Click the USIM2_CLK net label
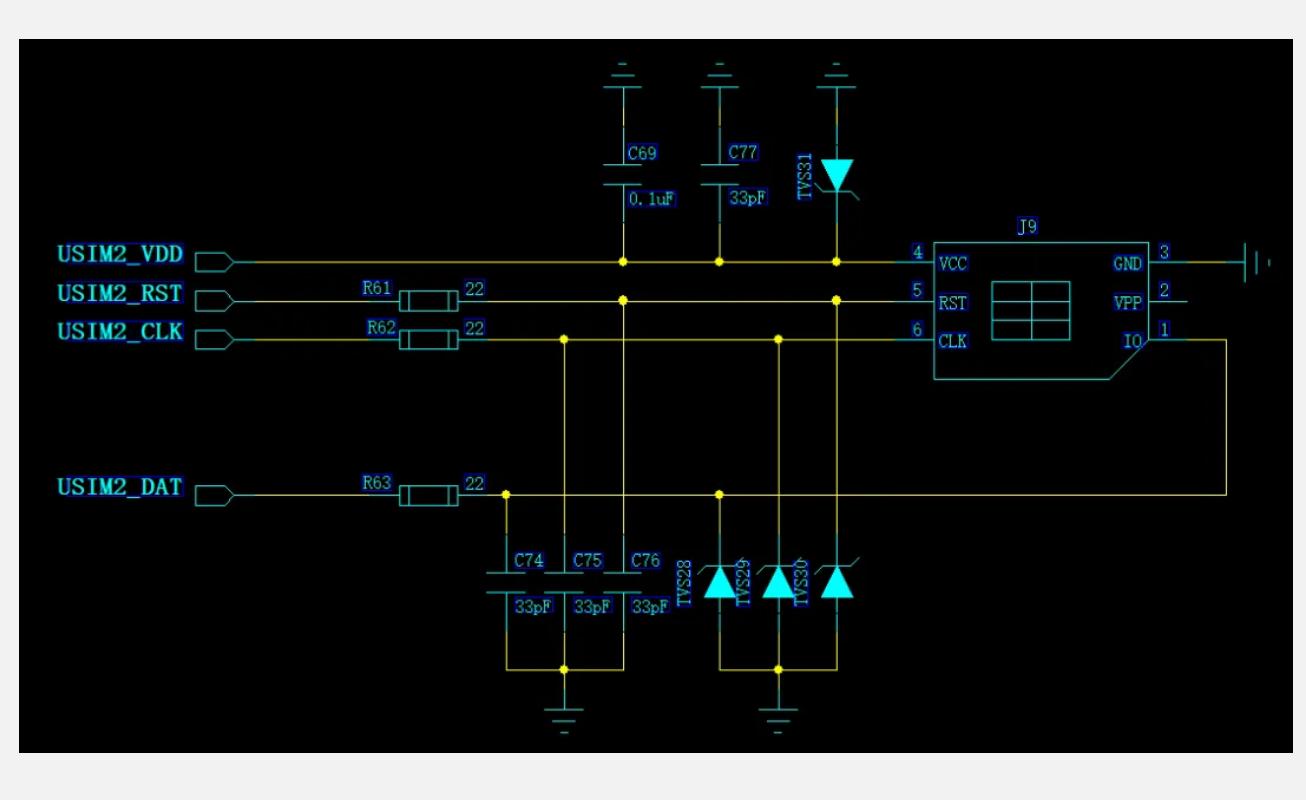 120,332
